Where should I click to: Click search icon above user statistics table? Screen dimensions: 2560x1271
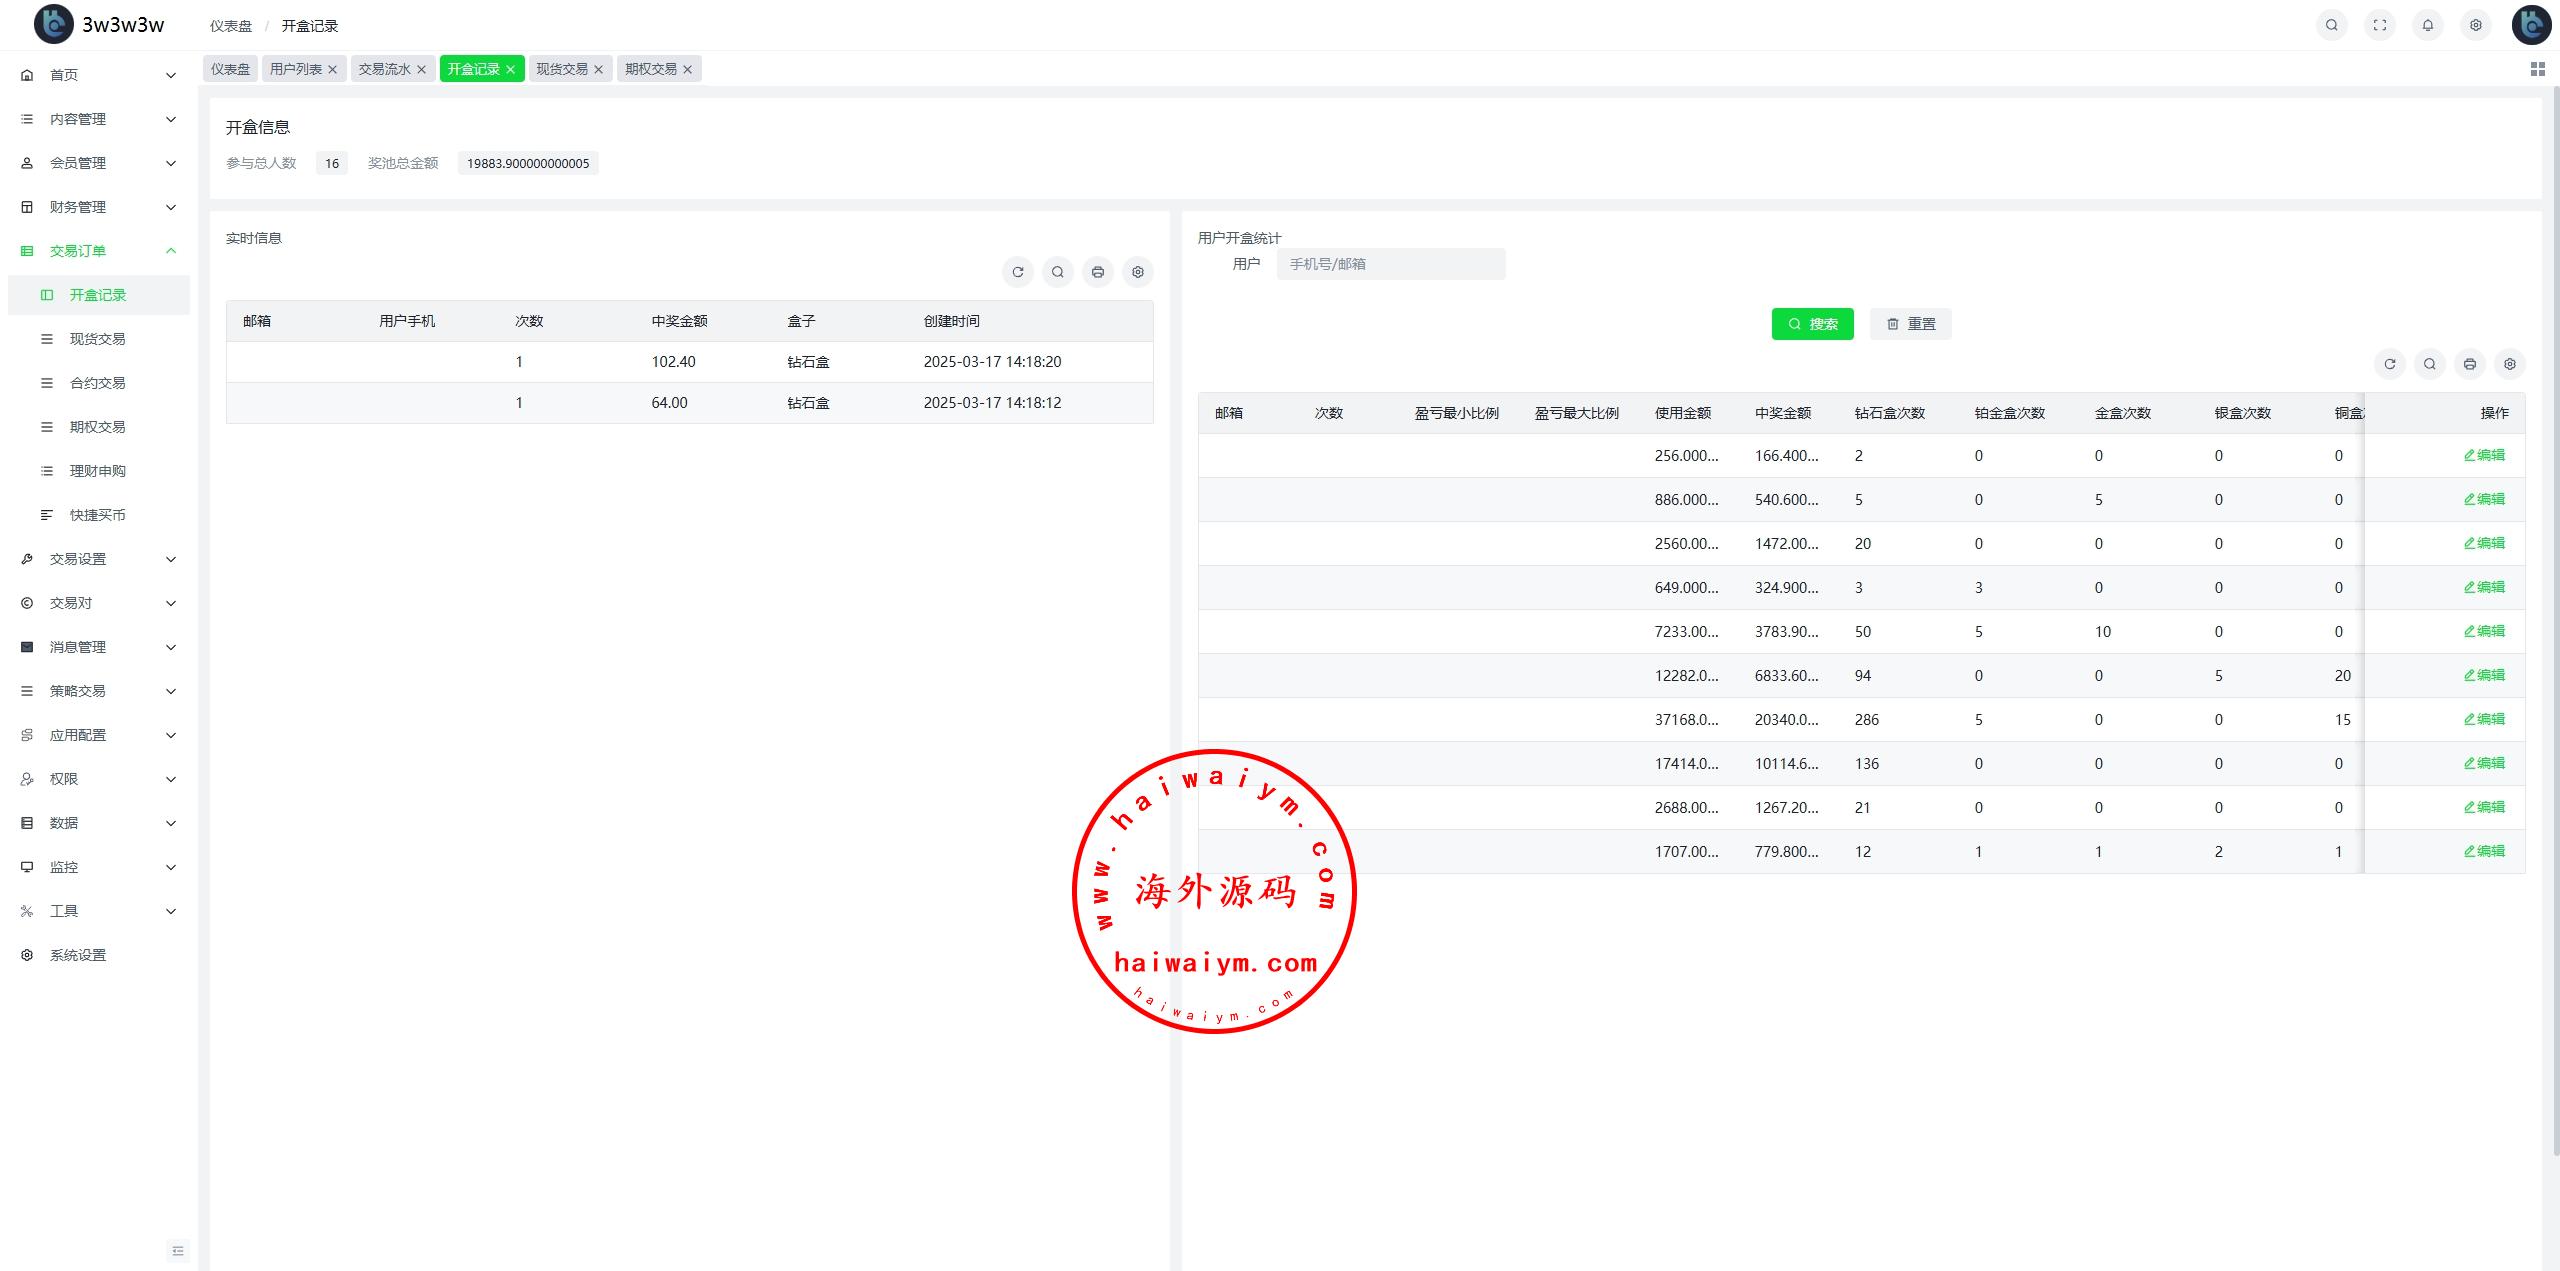pyautogui.click(x=2429, y=364)
